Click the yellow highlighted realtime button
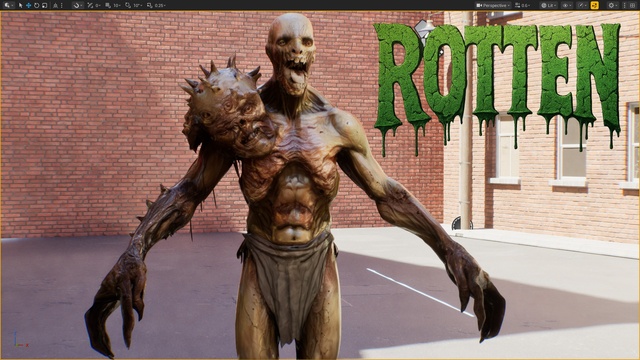 [x=595, y=5]
